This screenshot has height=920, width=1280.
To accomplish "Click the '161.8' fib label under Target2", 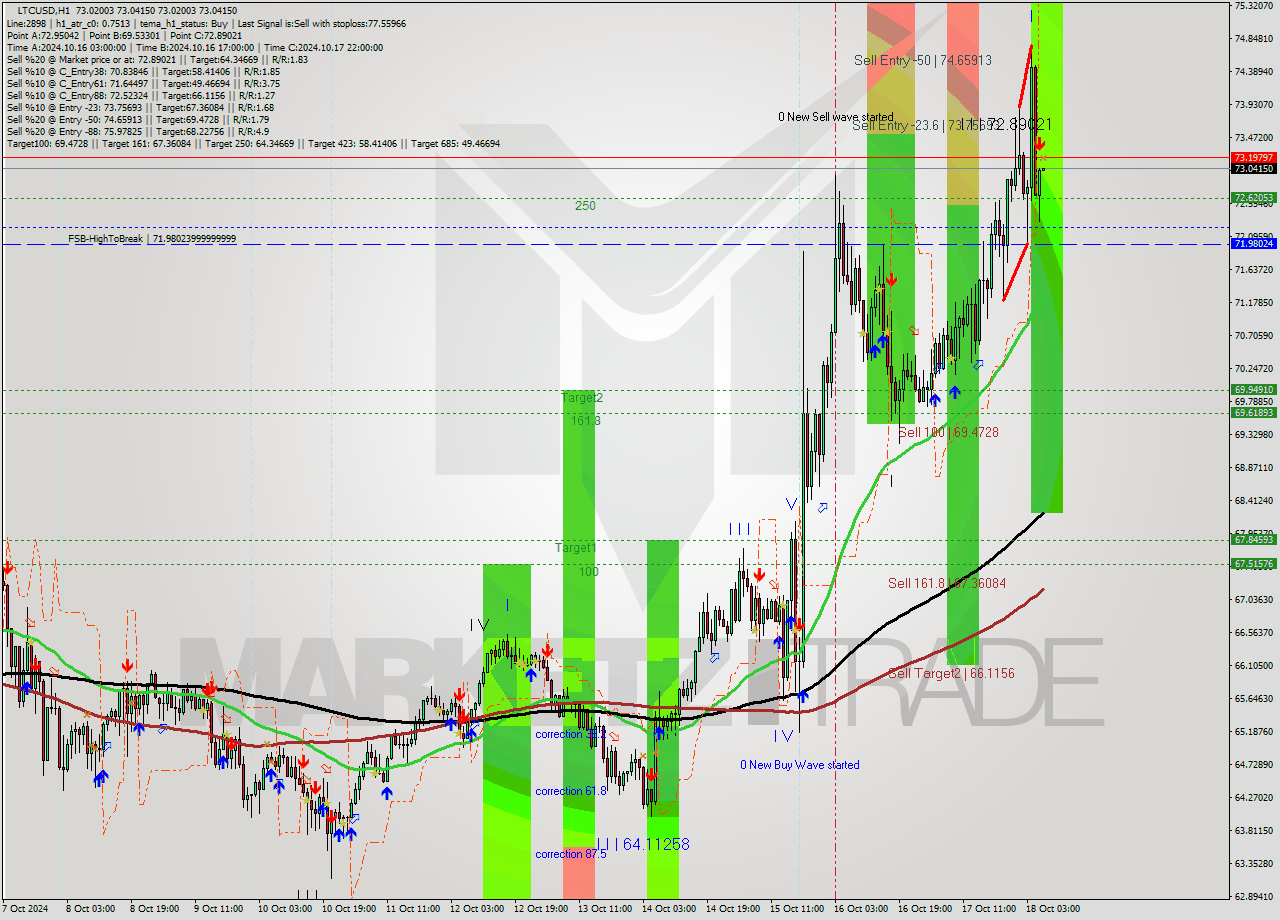I will pos(585,421).
